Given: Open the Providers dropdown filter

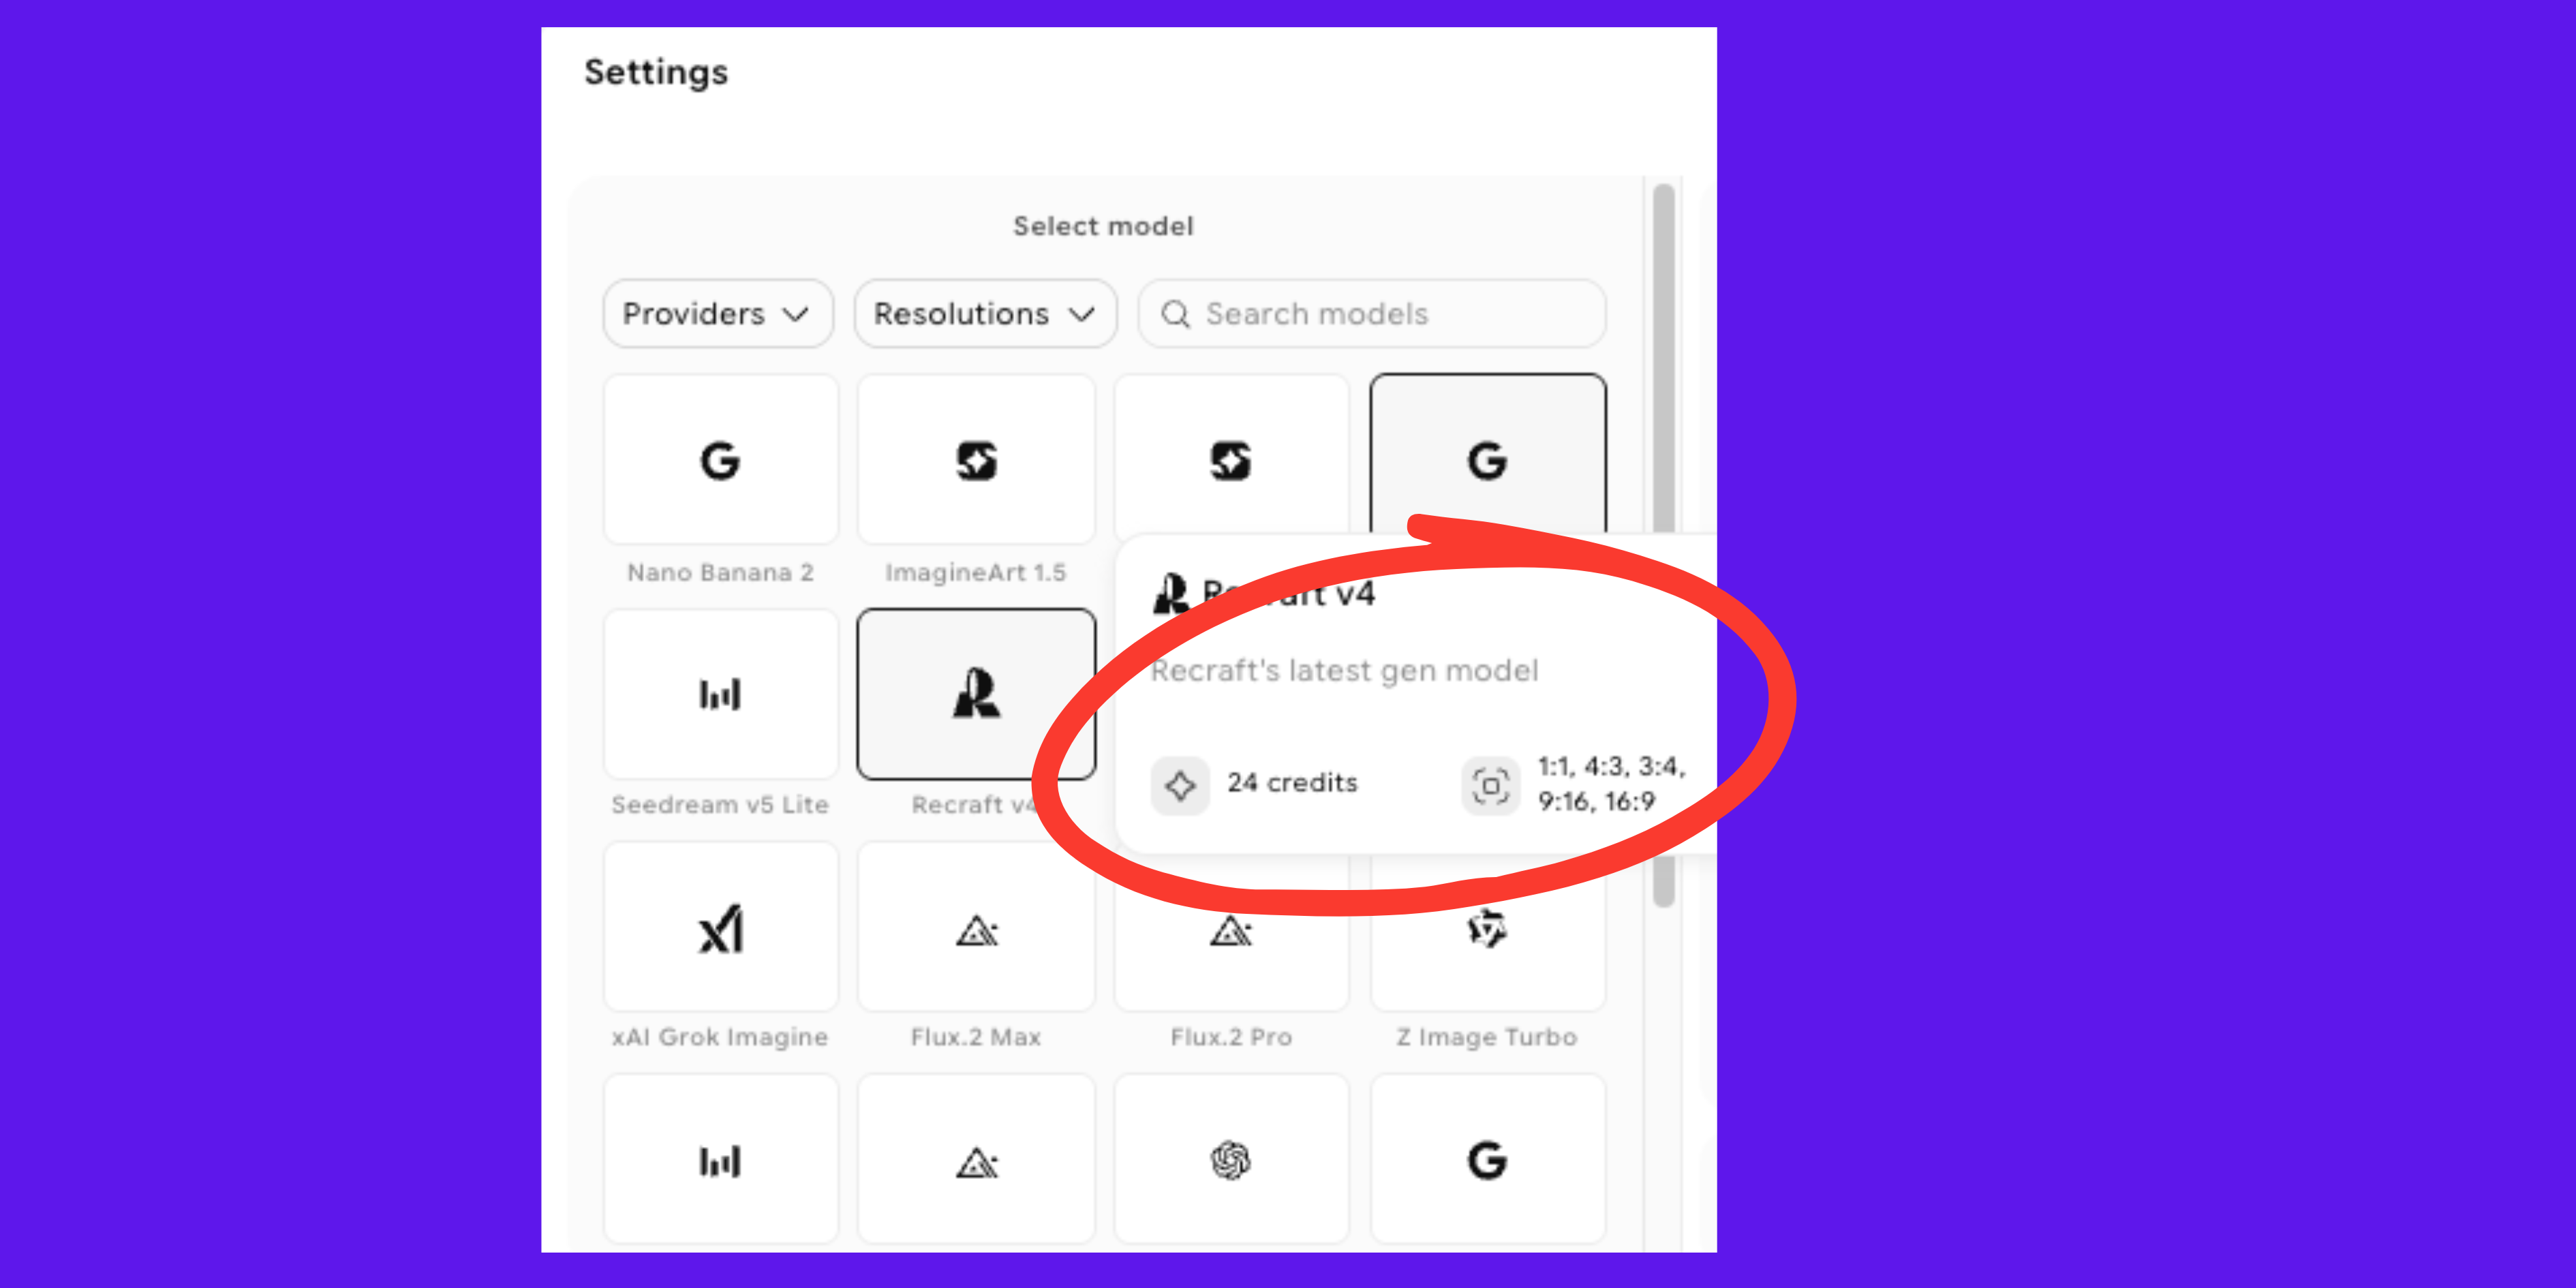Looking at the screenshot, I should click(717, 314).
